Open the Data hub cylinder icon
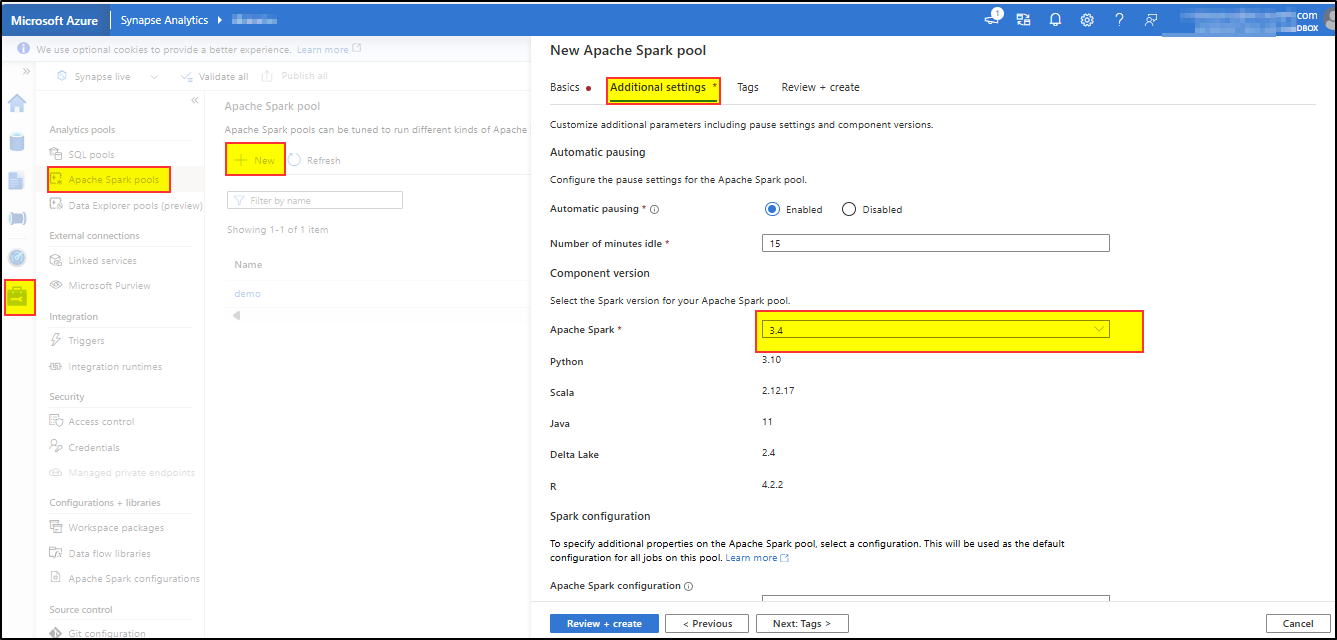 pyautogui.click(x=17, y=142)
